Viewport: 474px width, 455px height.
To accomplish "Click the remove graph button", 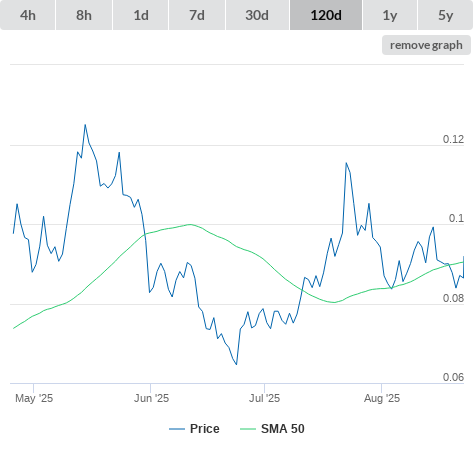I will click(426, 45).
